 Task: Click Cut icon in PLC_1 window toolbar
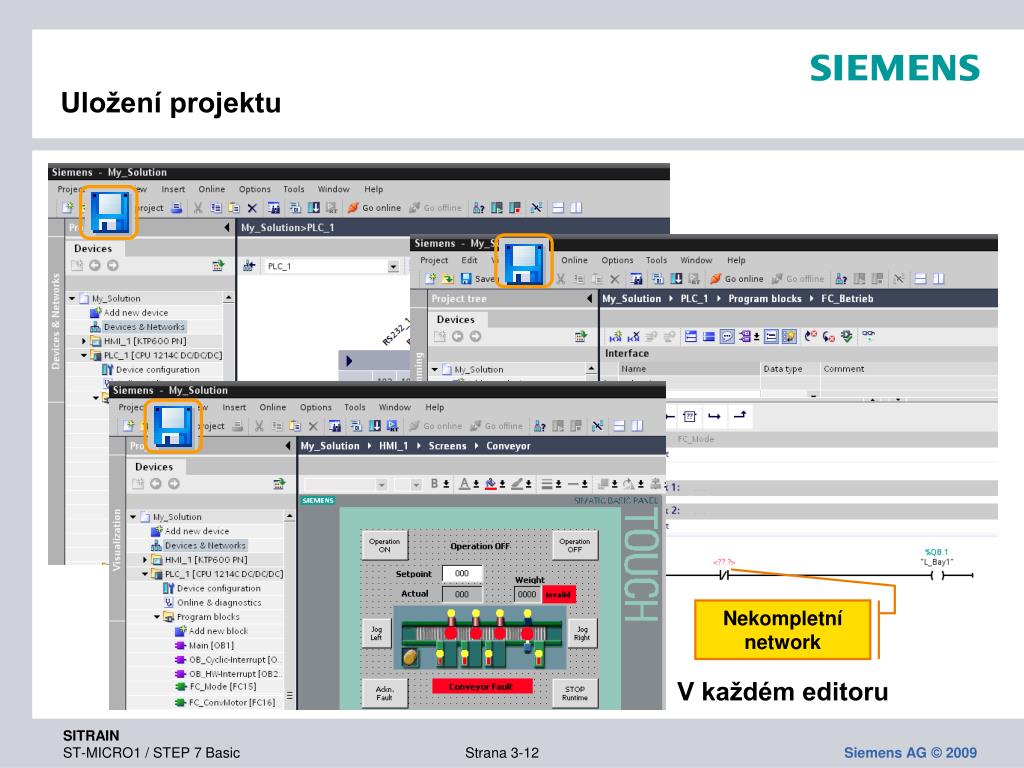(x=198, y=208)
